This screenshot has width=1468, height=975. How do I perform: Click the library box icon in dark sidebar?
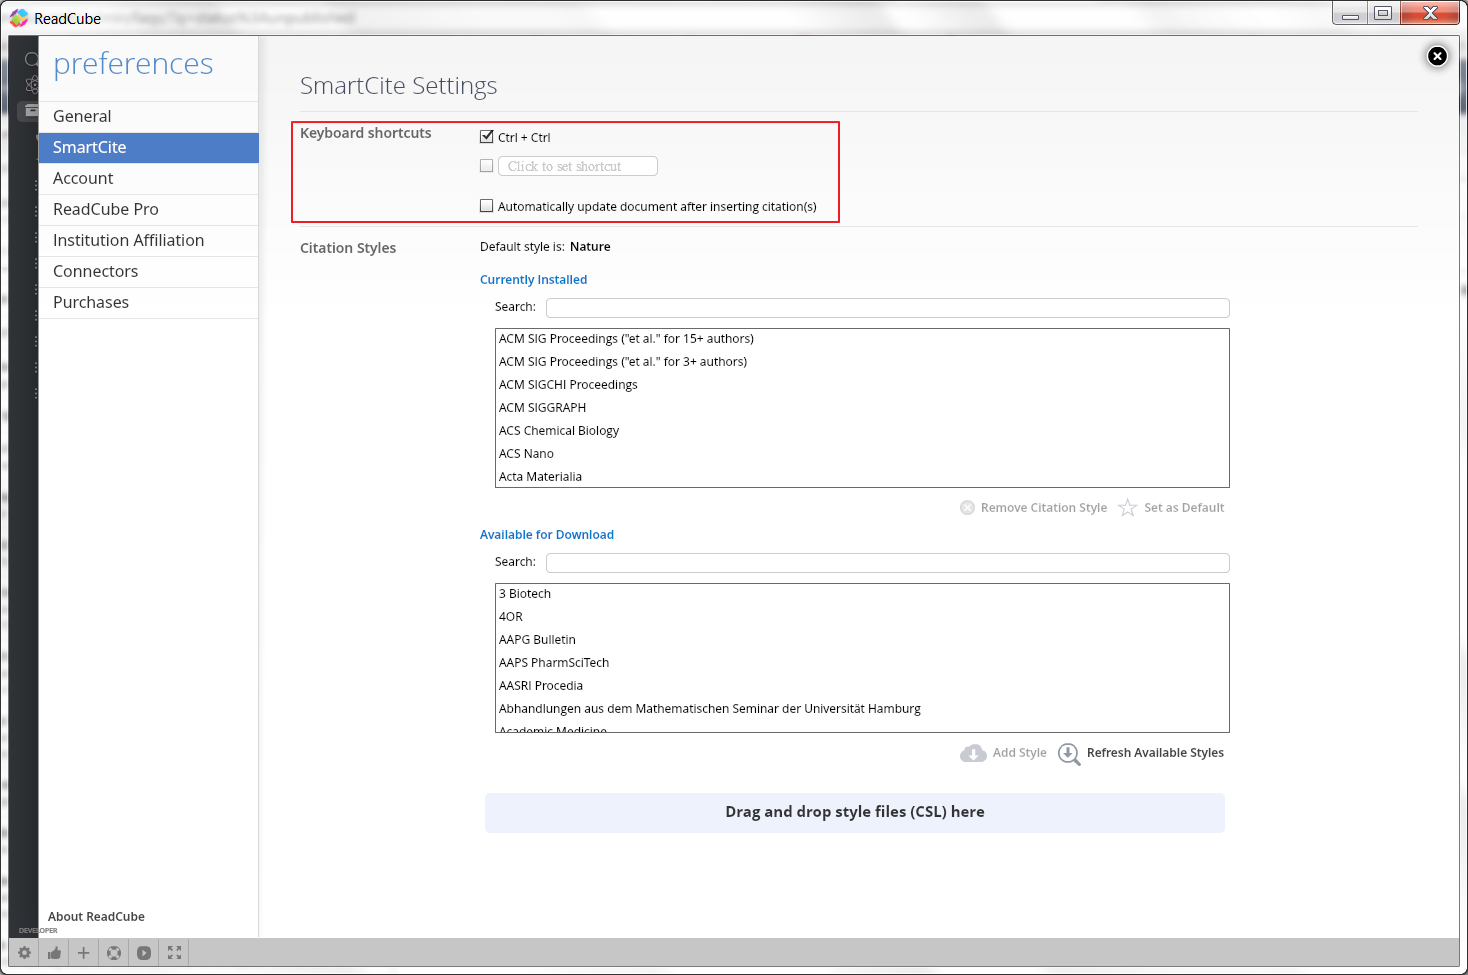click(x=31, y=110)
